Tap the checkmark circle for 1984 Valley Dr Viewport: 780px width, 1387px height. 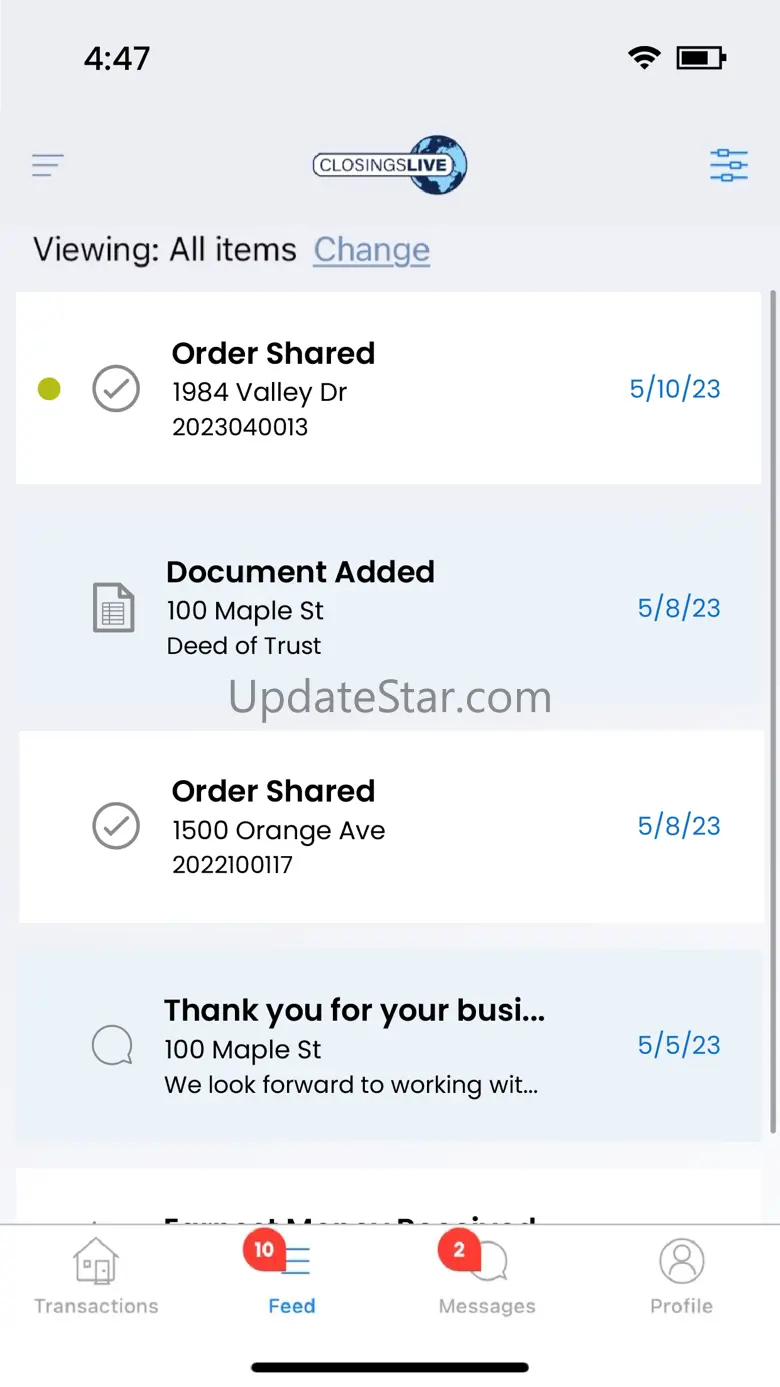[x=116, y=389]
